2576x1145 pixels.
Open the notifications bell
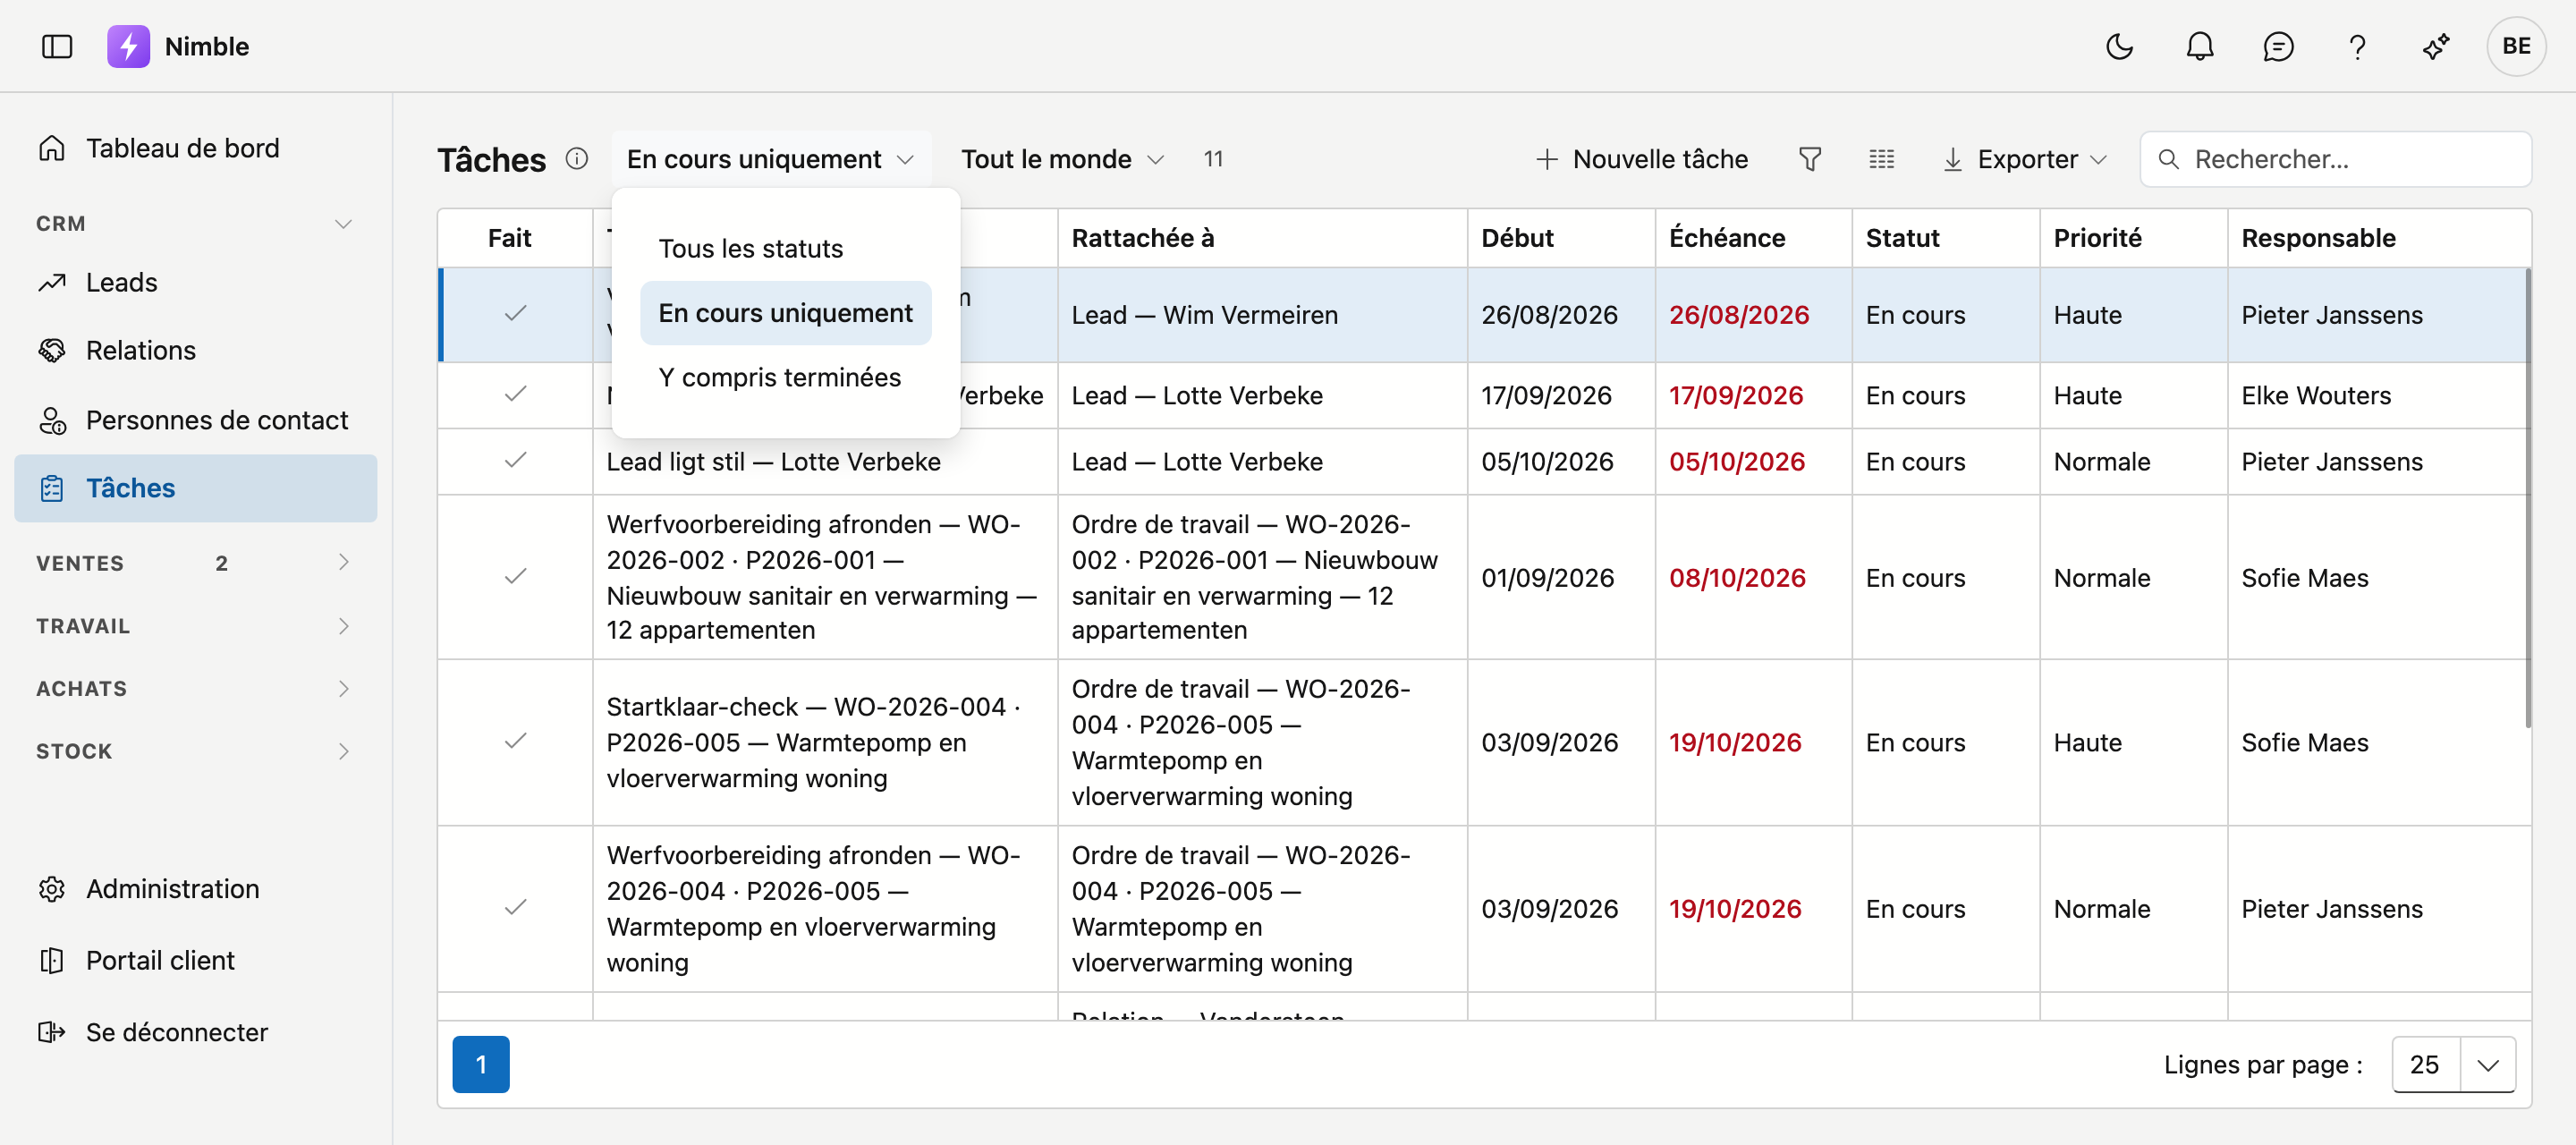[2199, 46]
